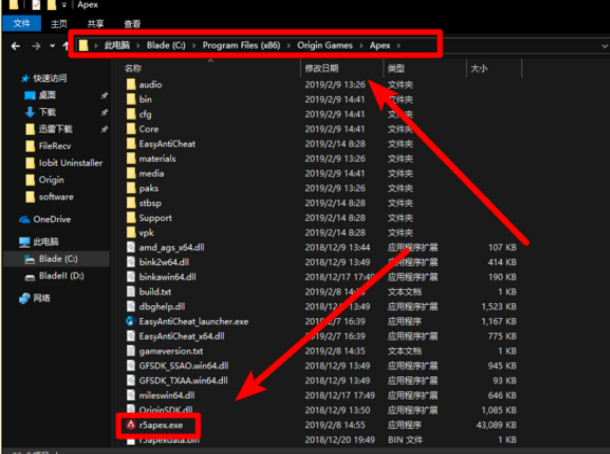Expand the 此电脑 tree node in sidebar
The height and width of the screenshot is (454, 610).
click(10, 241)
